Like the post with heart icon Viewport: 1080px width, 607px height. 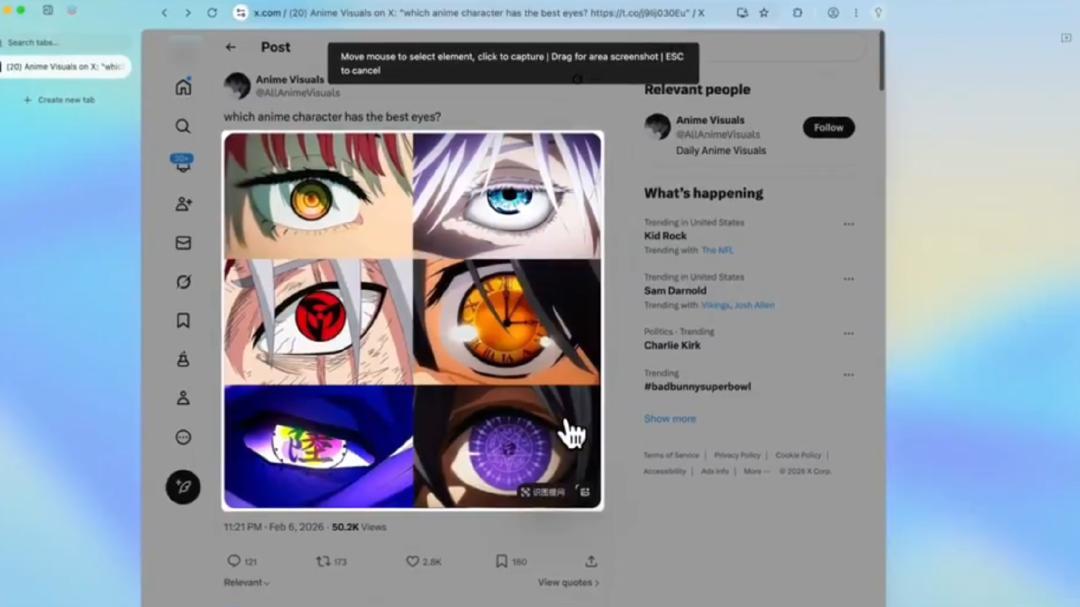click(412, 562)
